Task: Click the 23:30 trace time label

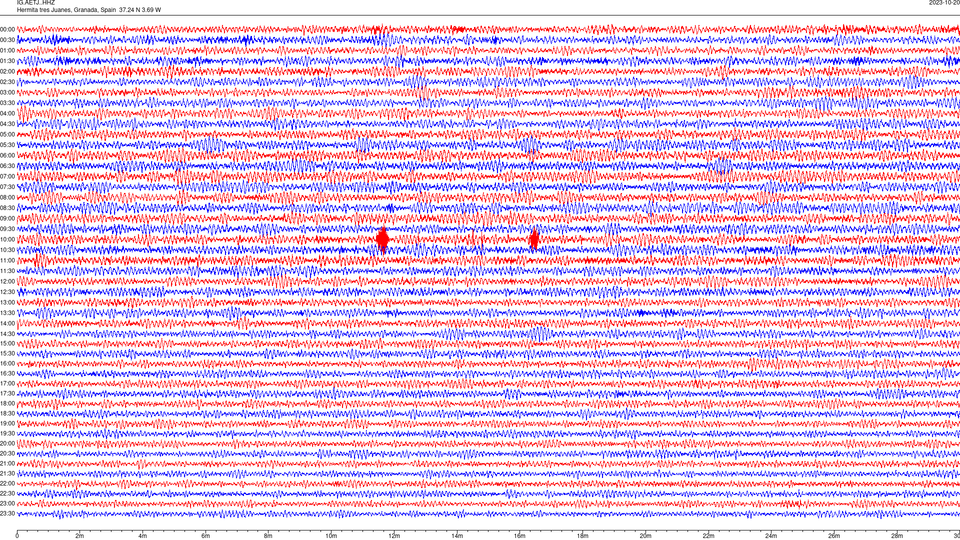Action: pos(7,514)
